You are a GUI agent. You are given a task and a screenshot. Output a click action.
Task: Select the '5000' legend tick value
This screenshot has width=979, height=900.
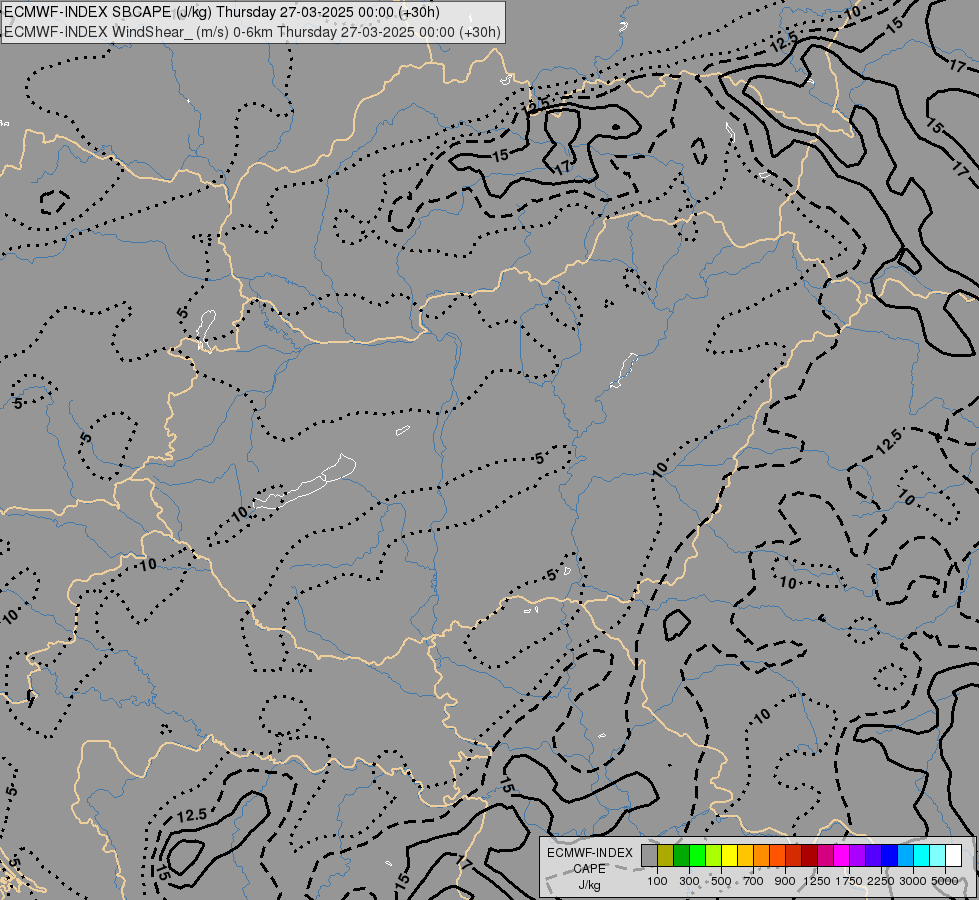[945, 881]
